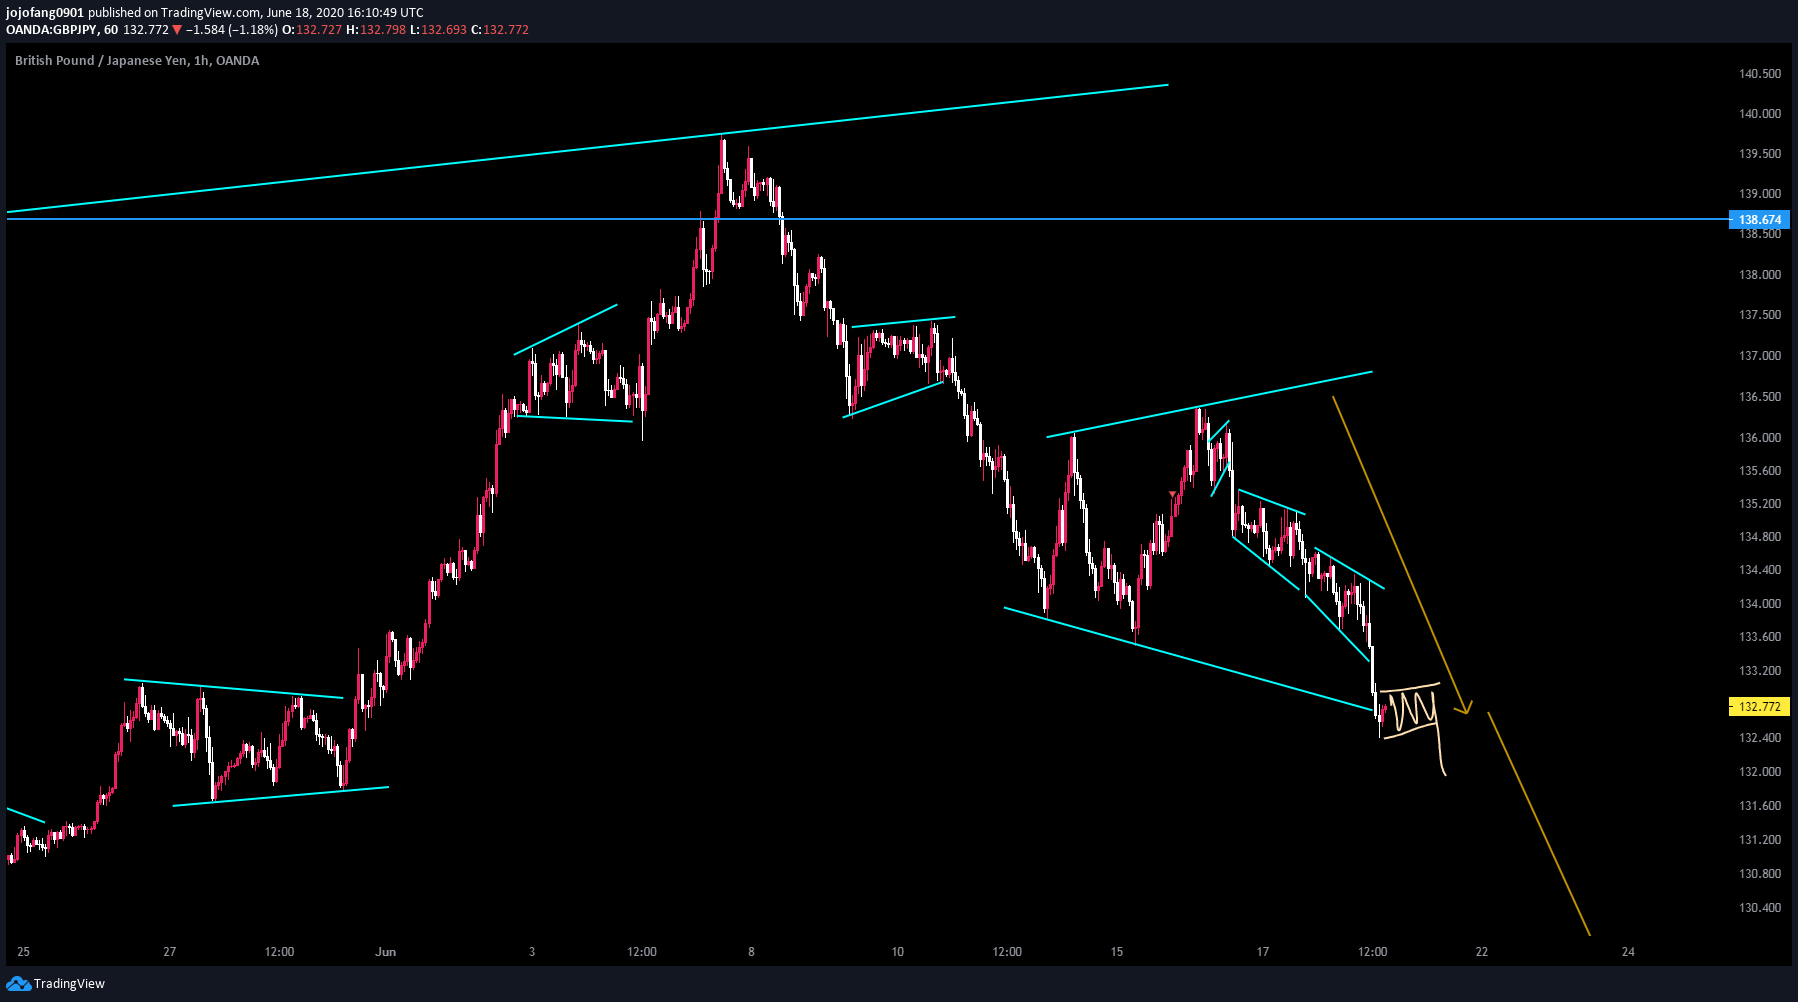The image size is (1798, 1002).
Task: Click the 133.200 price axis label
Action: [x=1760, y=671]
